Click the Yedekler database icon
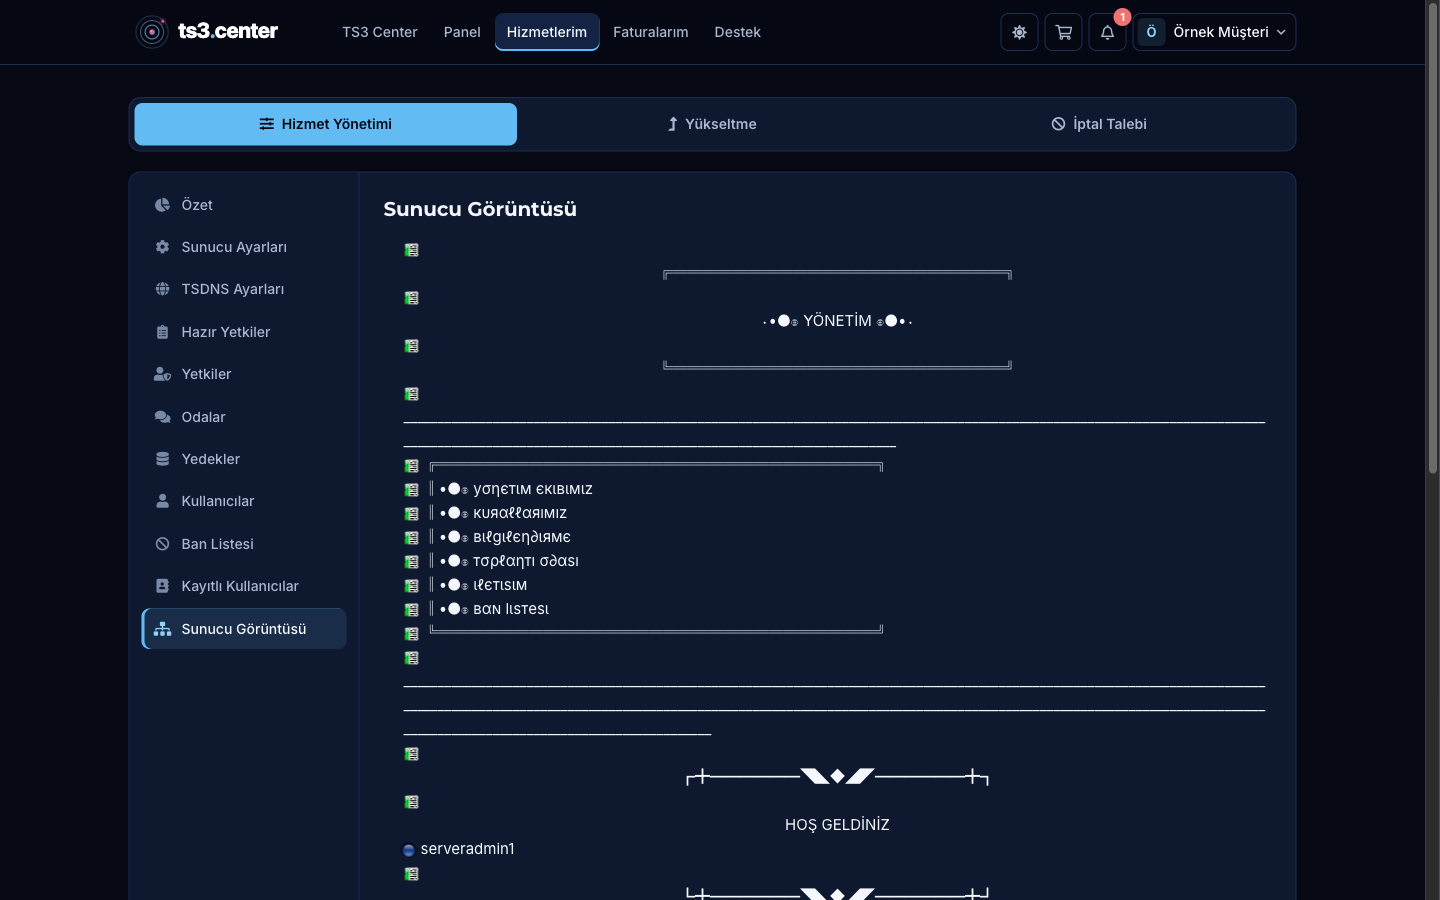Screen dimensions: 1440x900 click(x=162, y=459)
